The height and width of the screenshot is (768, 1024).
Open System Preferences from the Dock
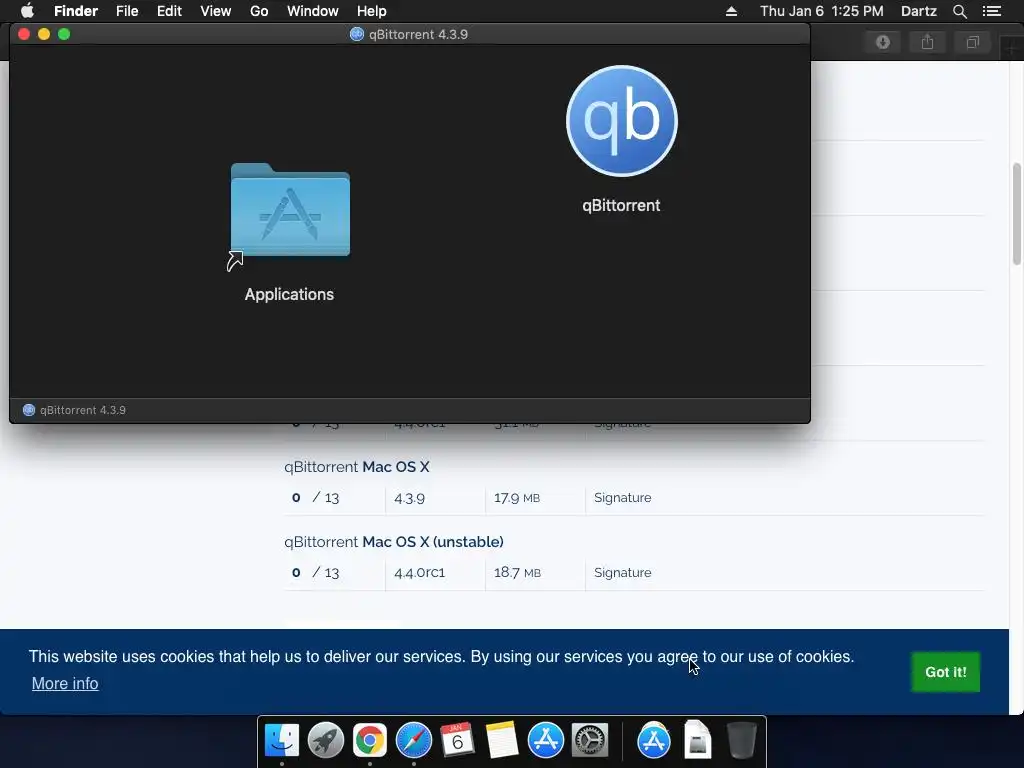tap(590, 741)
